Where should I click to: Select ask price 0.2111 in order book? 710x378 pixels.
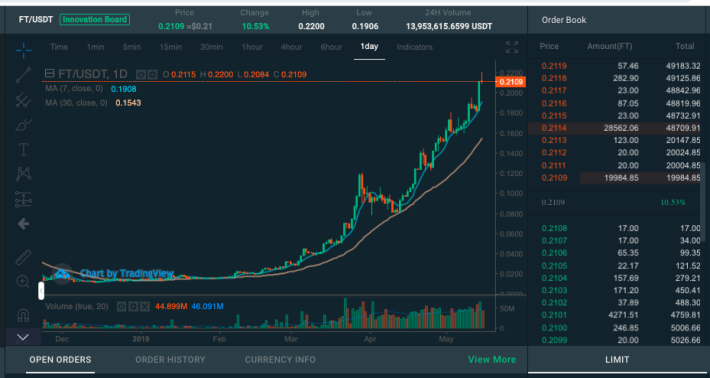tap(554, 165)
